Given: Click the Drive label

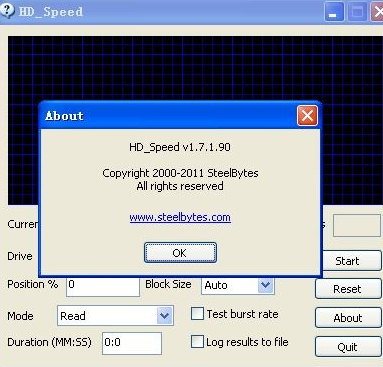Looking at the screenshot, I should (20, 256).
